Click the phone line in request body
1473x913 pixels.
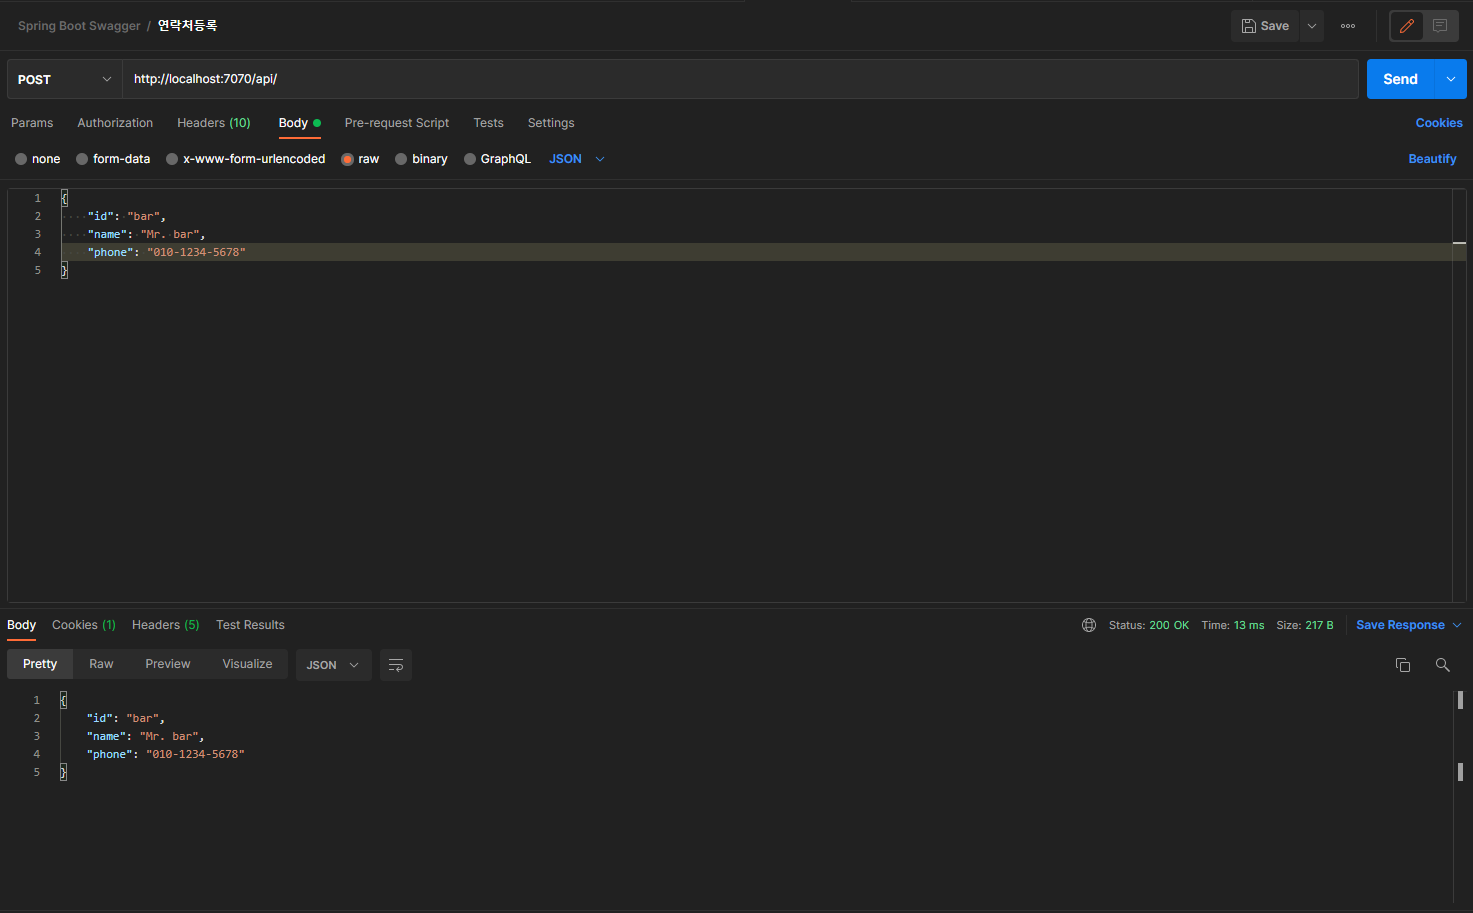pos(757,252)
